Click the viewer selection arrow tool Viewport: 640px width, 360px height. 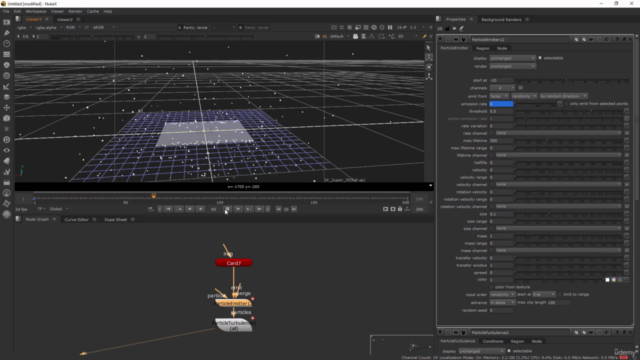click(x=428, y=48)
